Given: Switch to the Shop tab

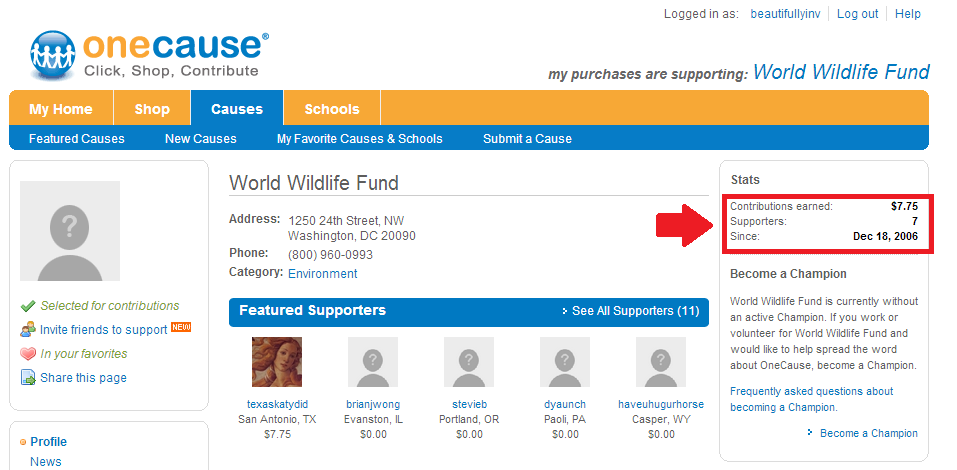Looking at the screenshot, I should pos(152,109).
